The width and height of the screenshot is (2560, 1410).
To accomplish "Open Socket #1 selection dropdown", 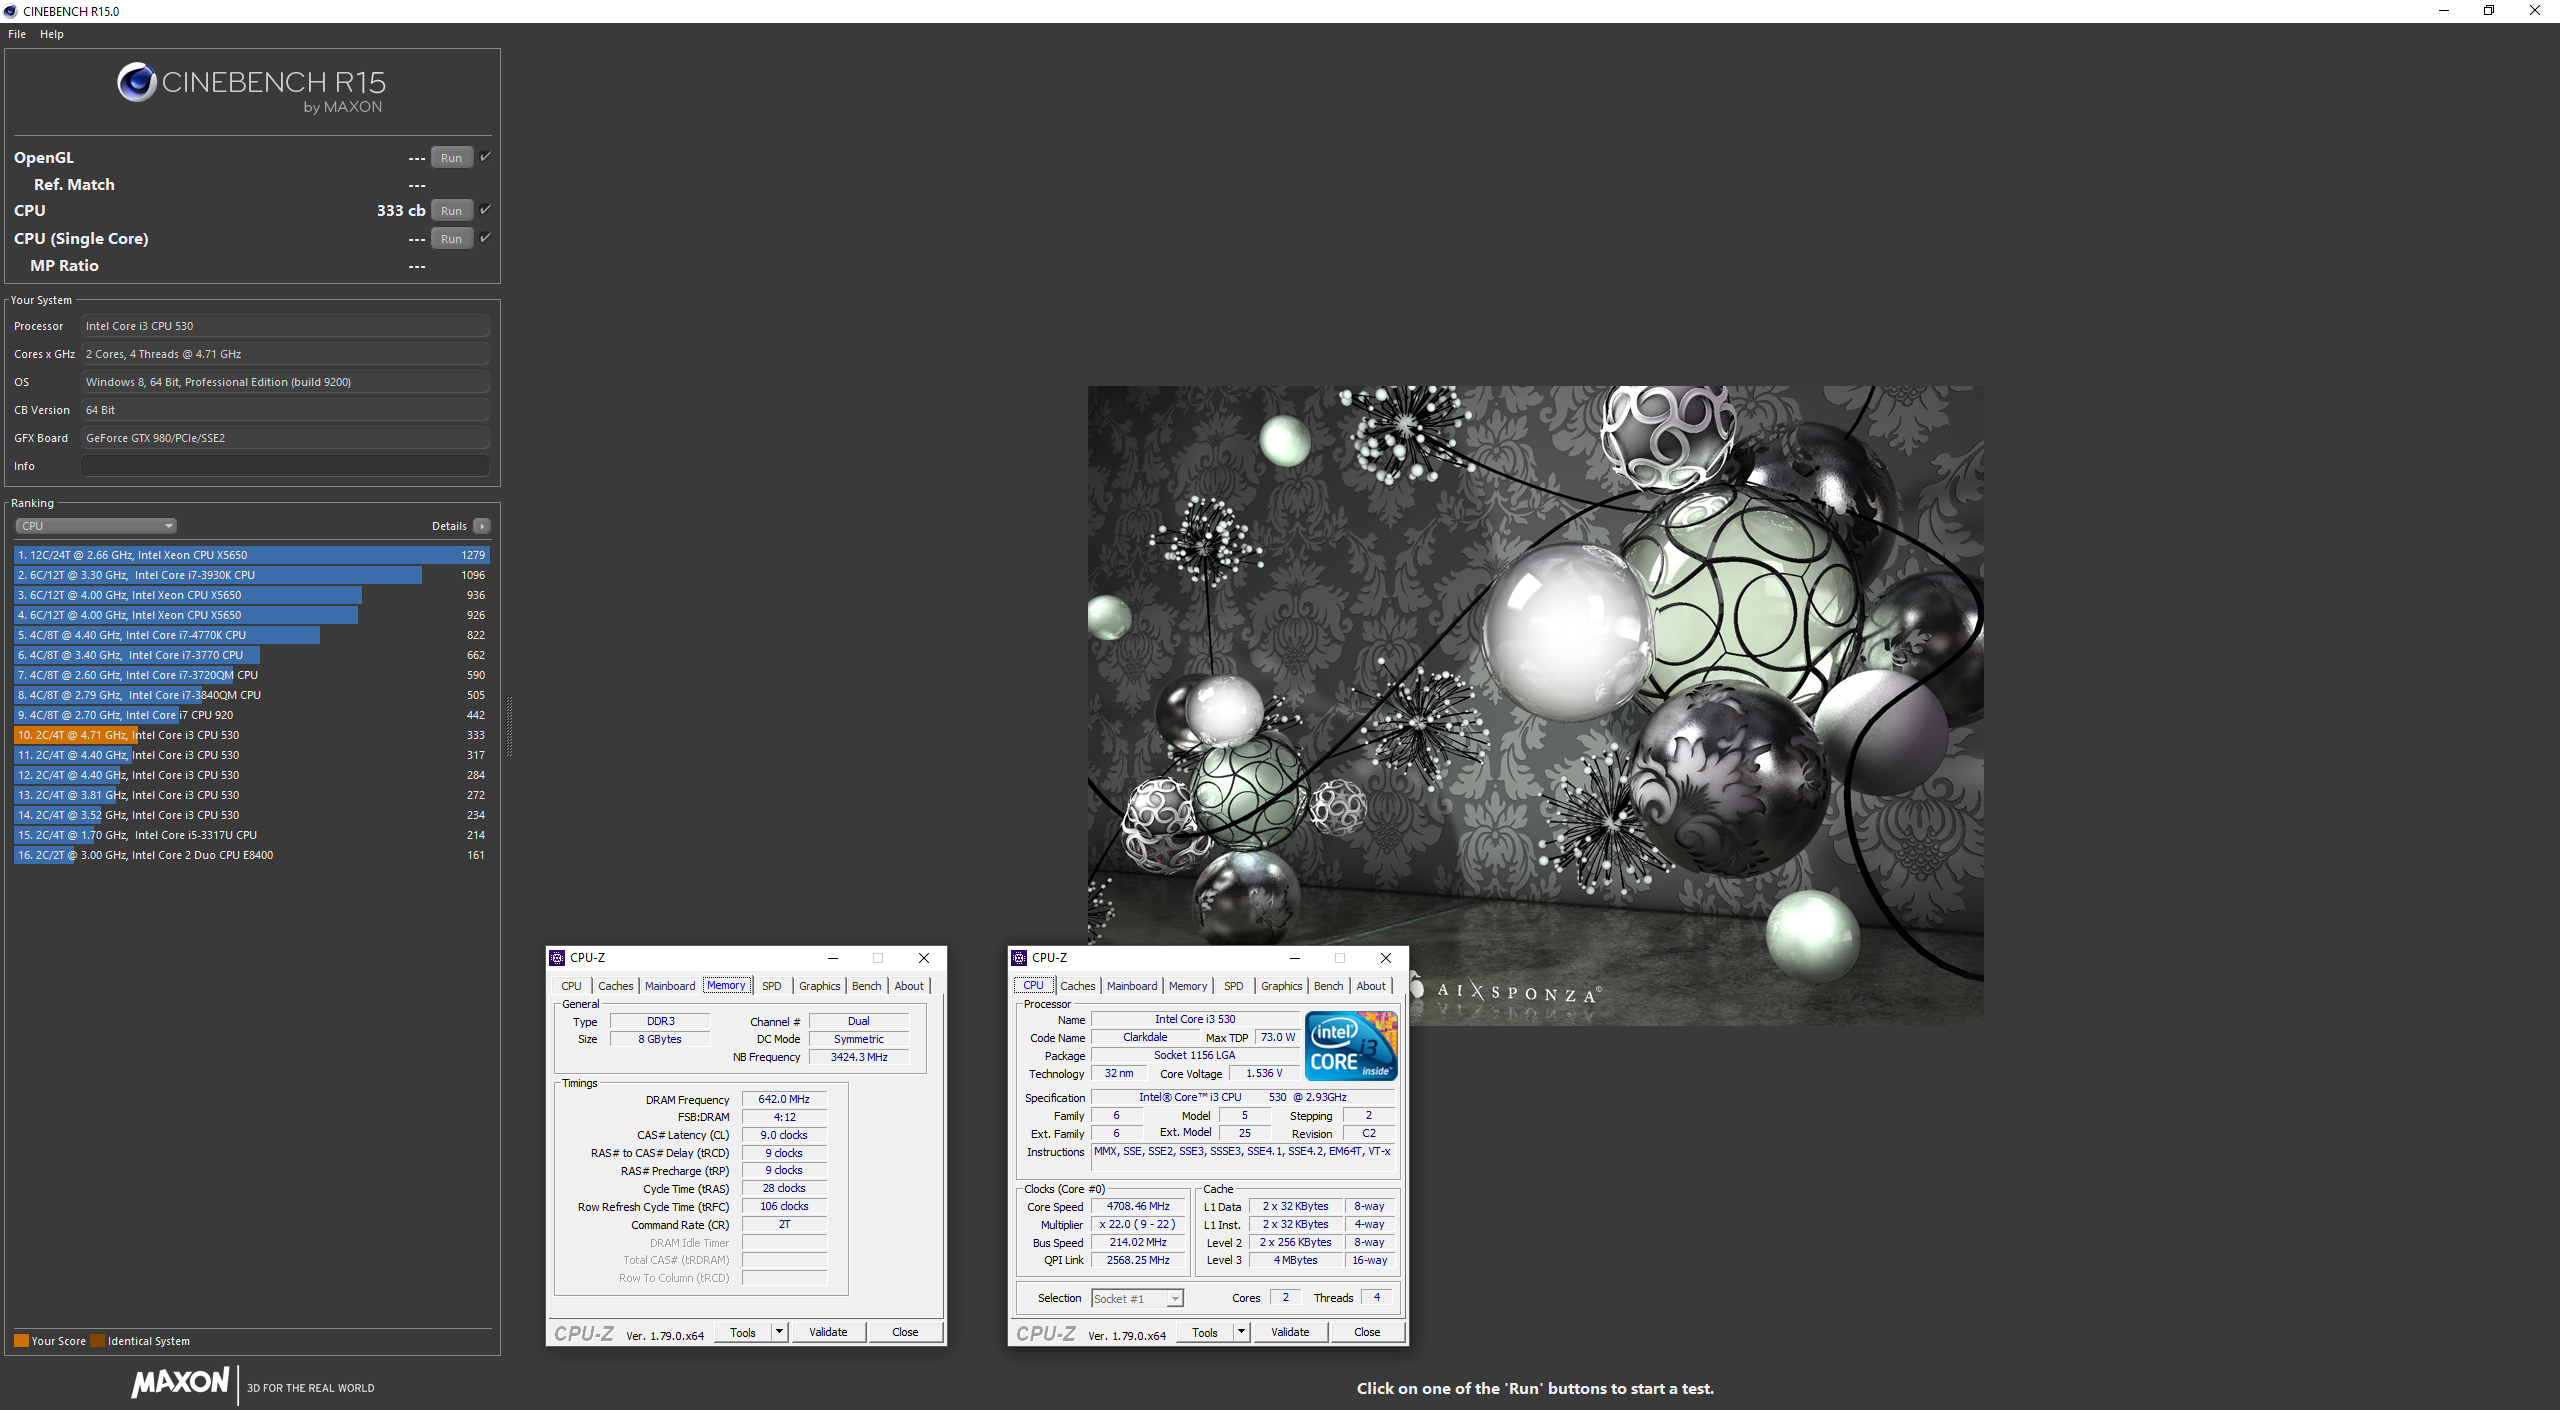I will coord(1137,1298).
